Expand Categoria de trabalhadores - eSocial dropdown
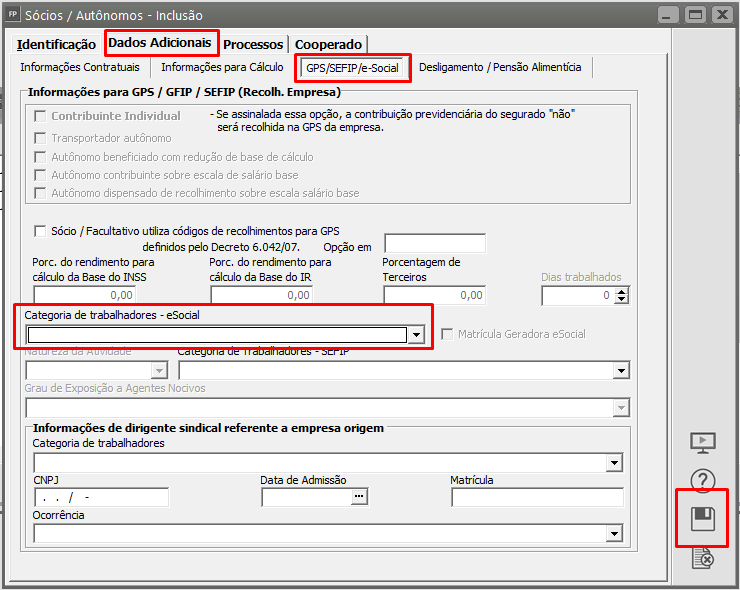The height and width of the screenshot is (590, 740). (416, 335)
